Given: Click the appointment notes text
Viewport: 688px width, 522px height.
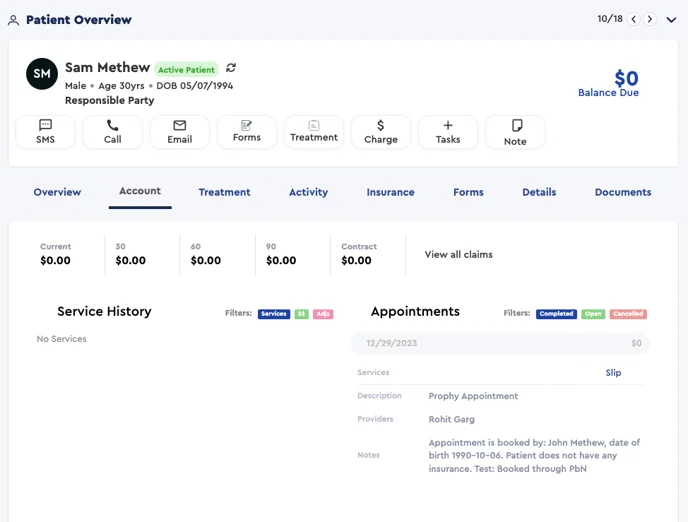Looking at the screenshot, I should click(x=534, y=455).
